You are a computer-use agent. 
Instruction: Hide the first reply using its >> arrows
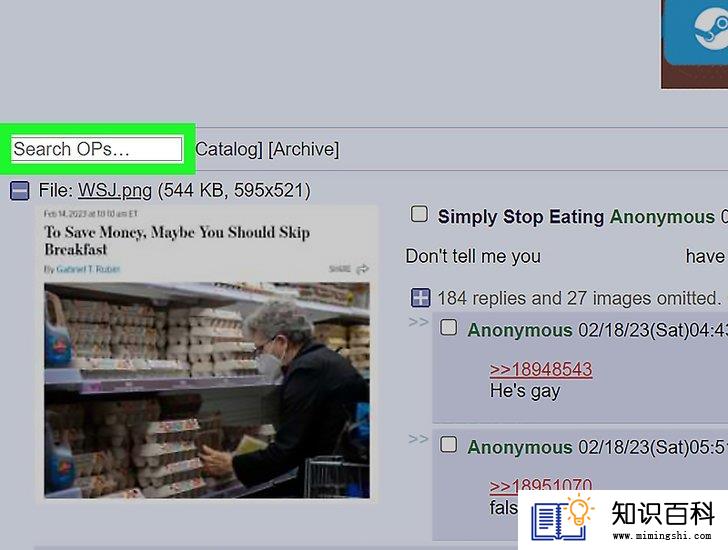[418, 322]
